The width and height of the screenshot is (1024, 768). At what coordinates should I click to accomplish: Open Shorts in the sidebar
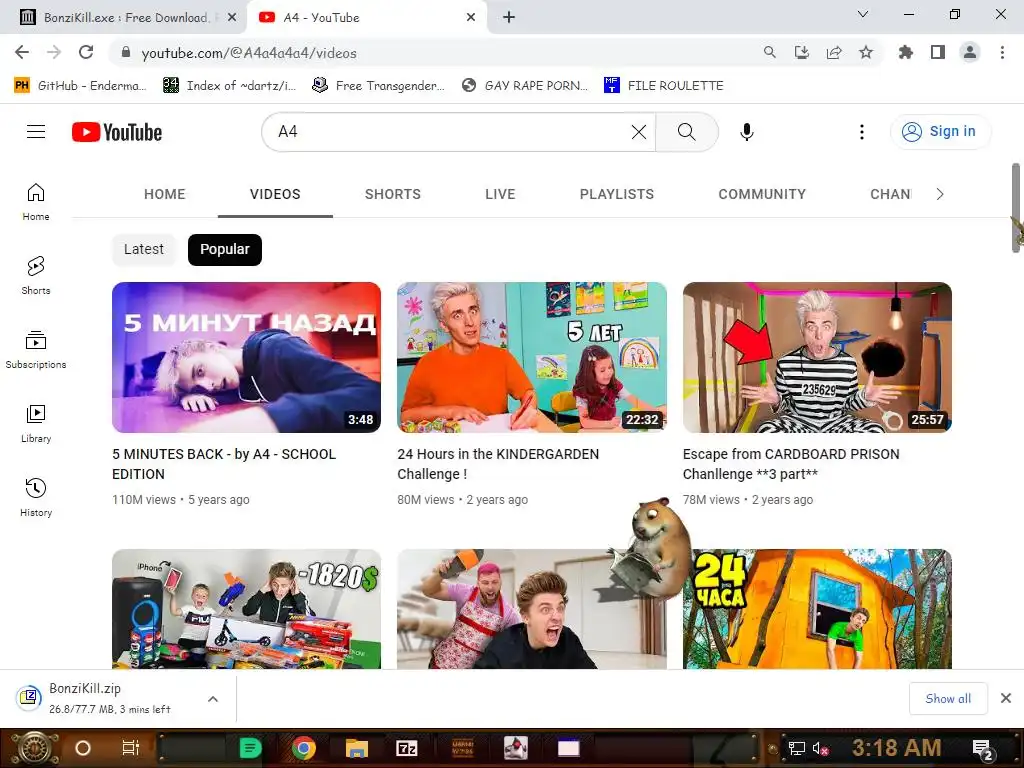36,276
